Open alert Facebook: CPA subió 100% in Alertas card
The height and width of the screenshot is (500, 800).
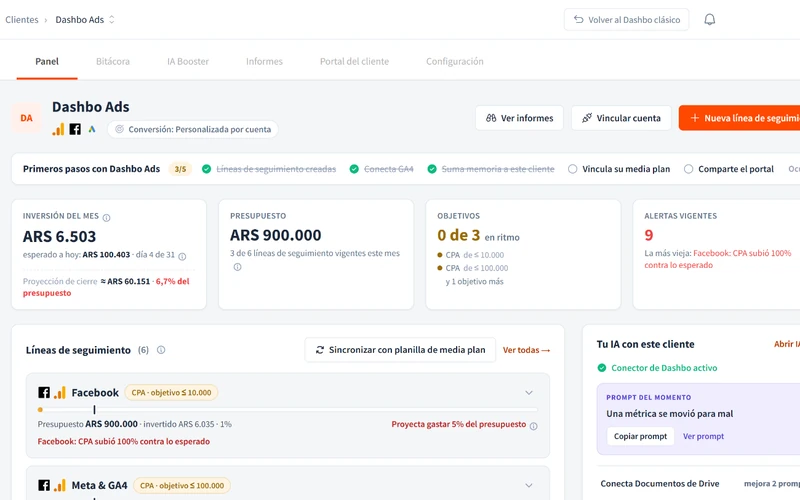717,259
